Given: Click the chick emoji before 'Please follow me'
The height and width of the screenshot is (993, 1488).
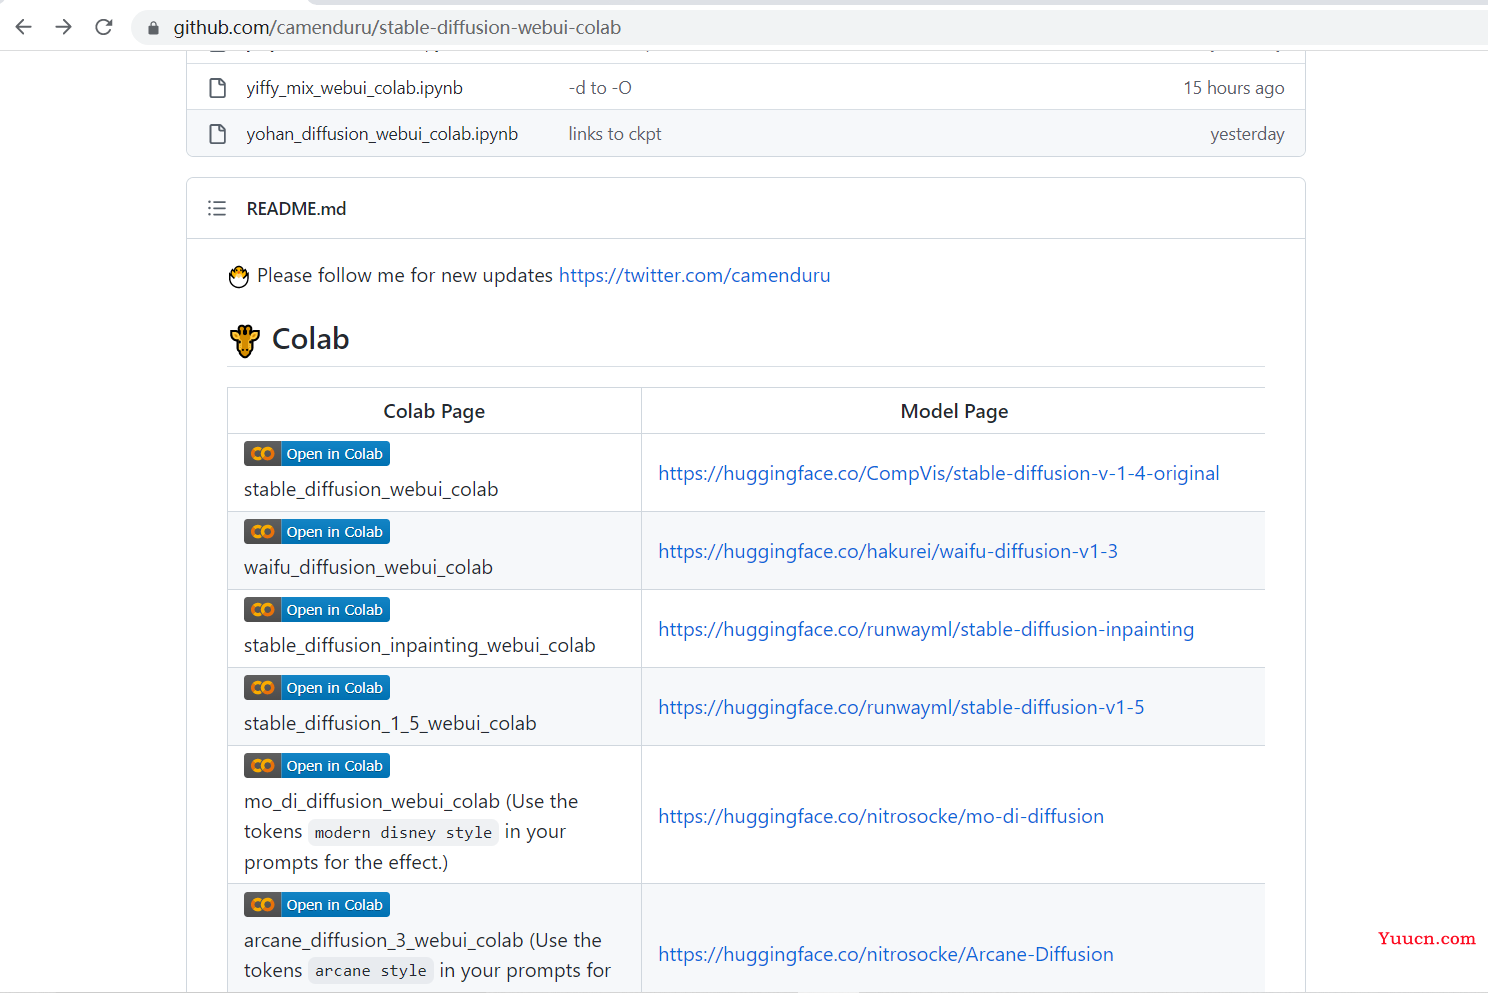Looking at the screenshot, I should (x=238, y=276).
